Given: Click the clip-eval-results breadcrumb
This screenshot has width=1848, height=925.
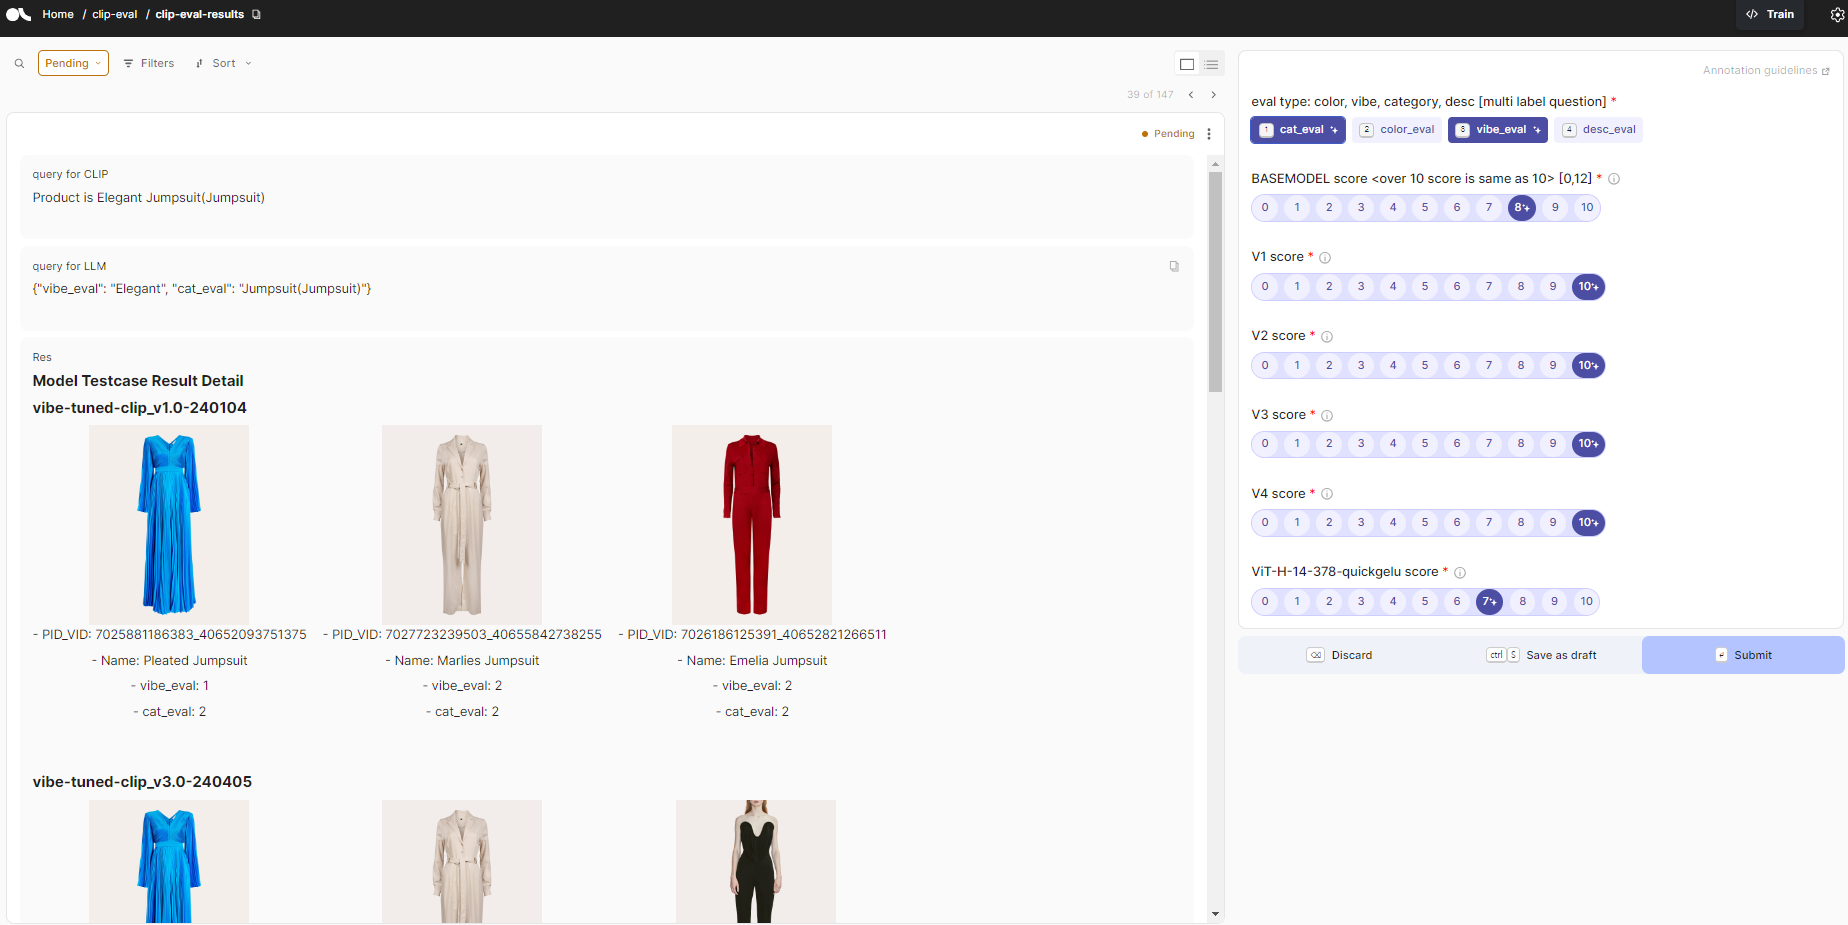Looking at the screenshot, I should tap(200, 14).
